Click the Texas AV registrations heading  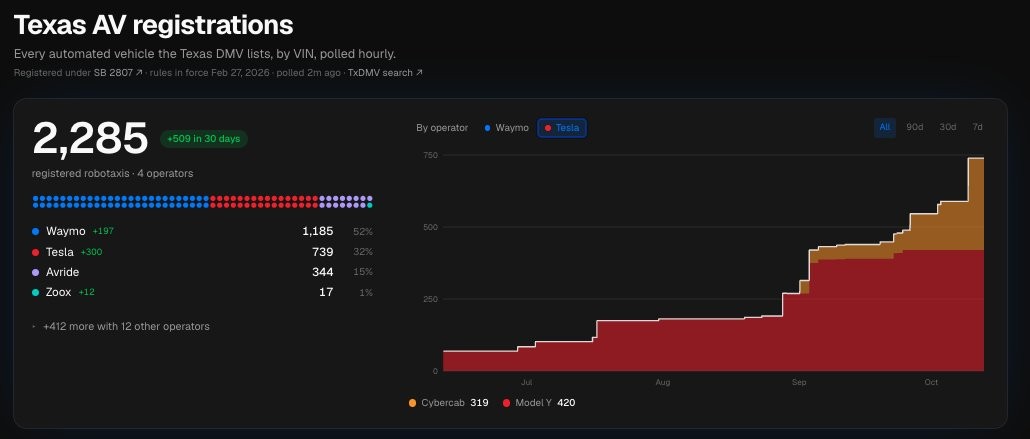click(153, 25)
